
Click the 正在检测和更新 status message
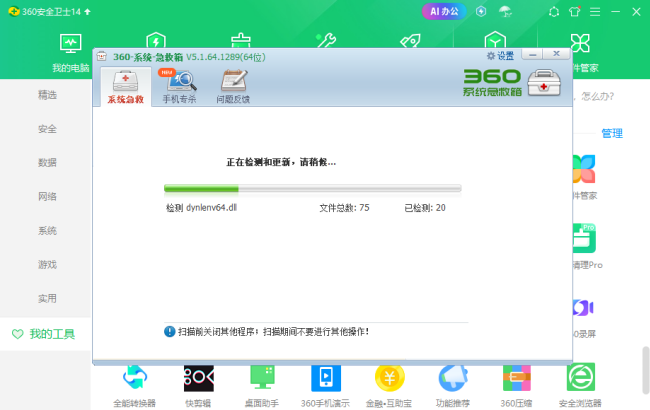[281, 162]
